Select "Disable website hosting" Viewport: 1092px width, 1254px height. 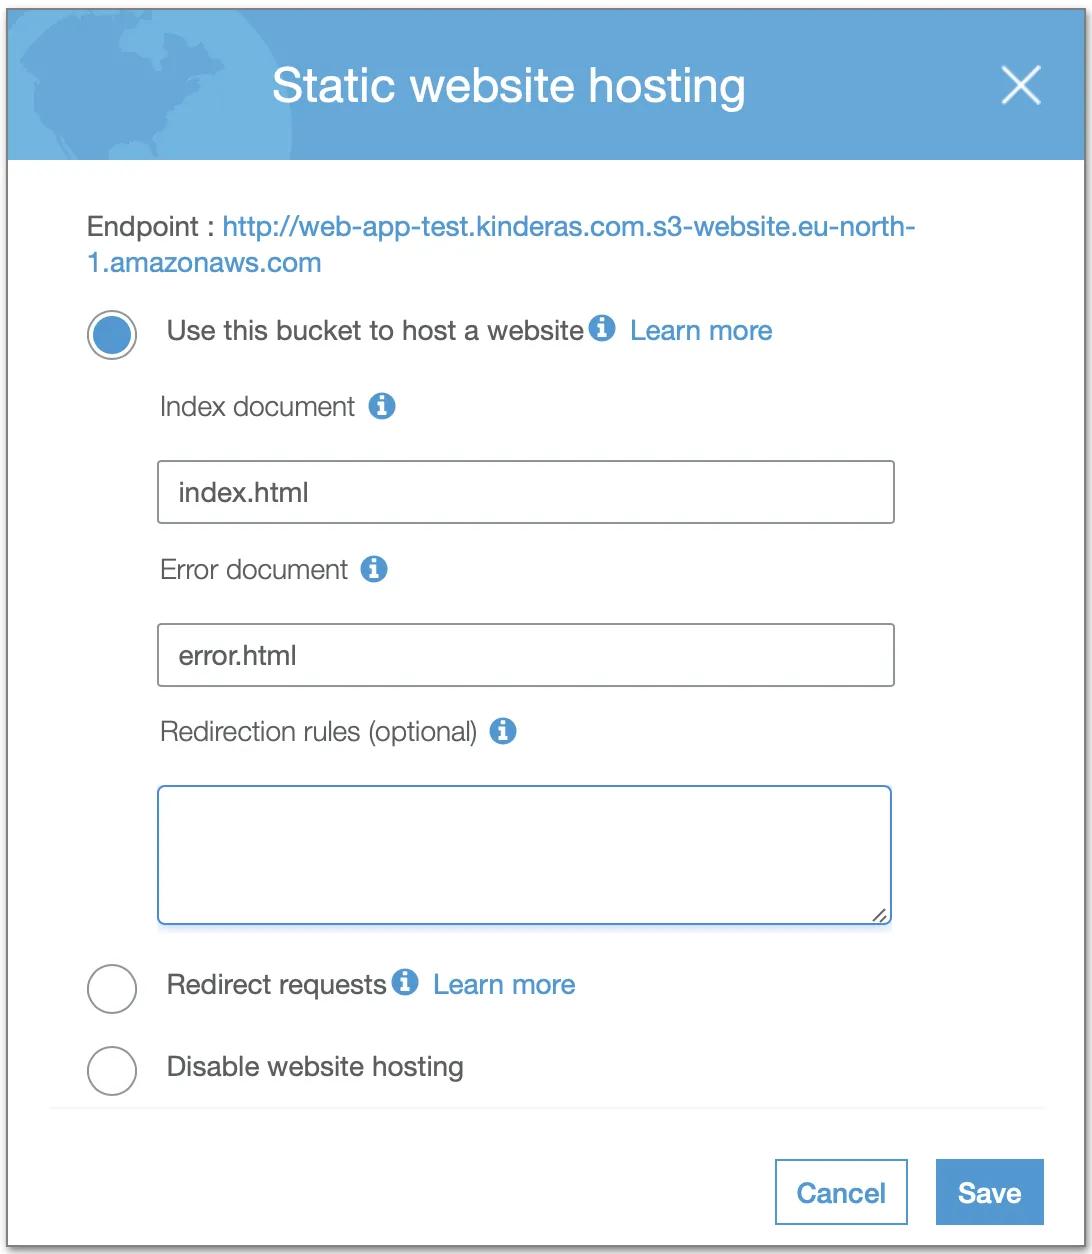111,1071
